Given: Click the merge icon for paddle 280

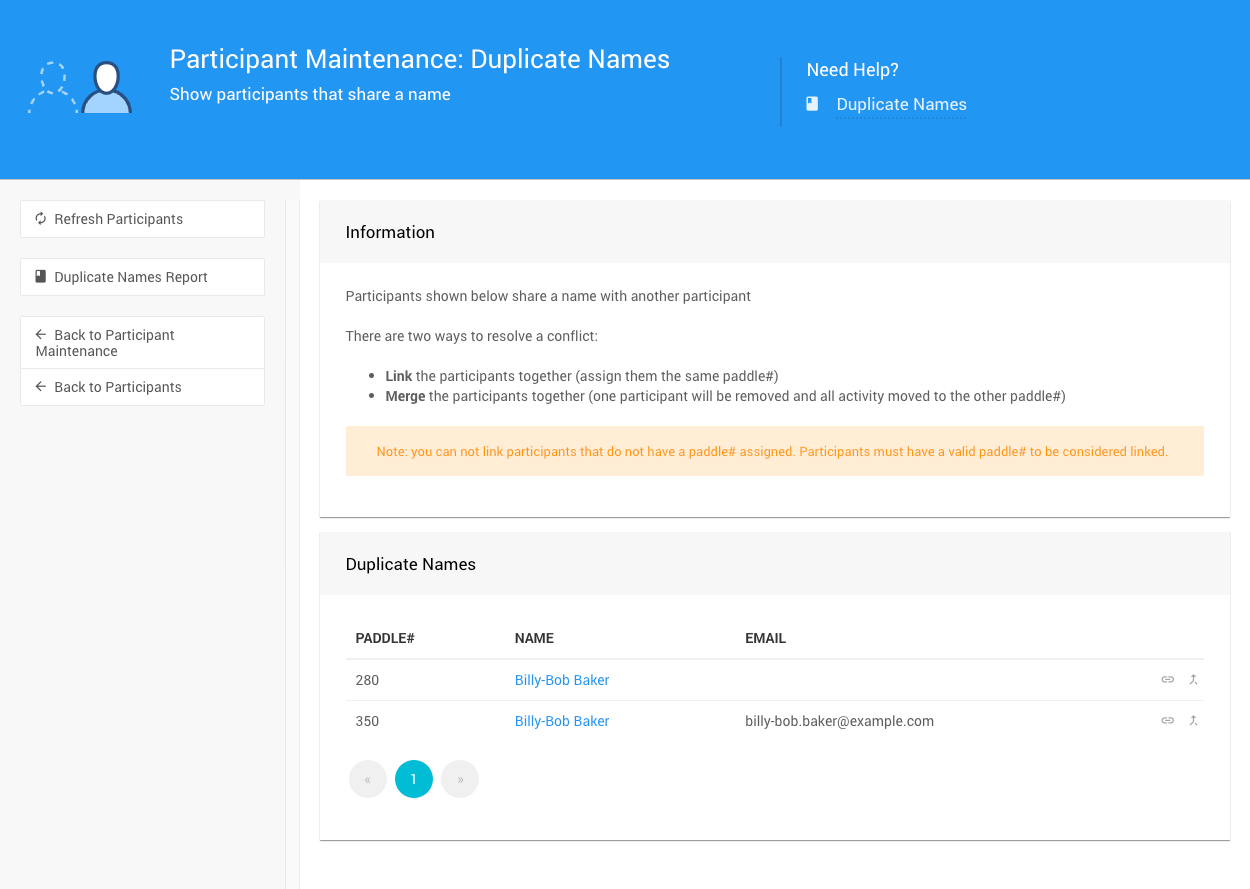Looking at the screenshot, I should tap(1193, 680).
